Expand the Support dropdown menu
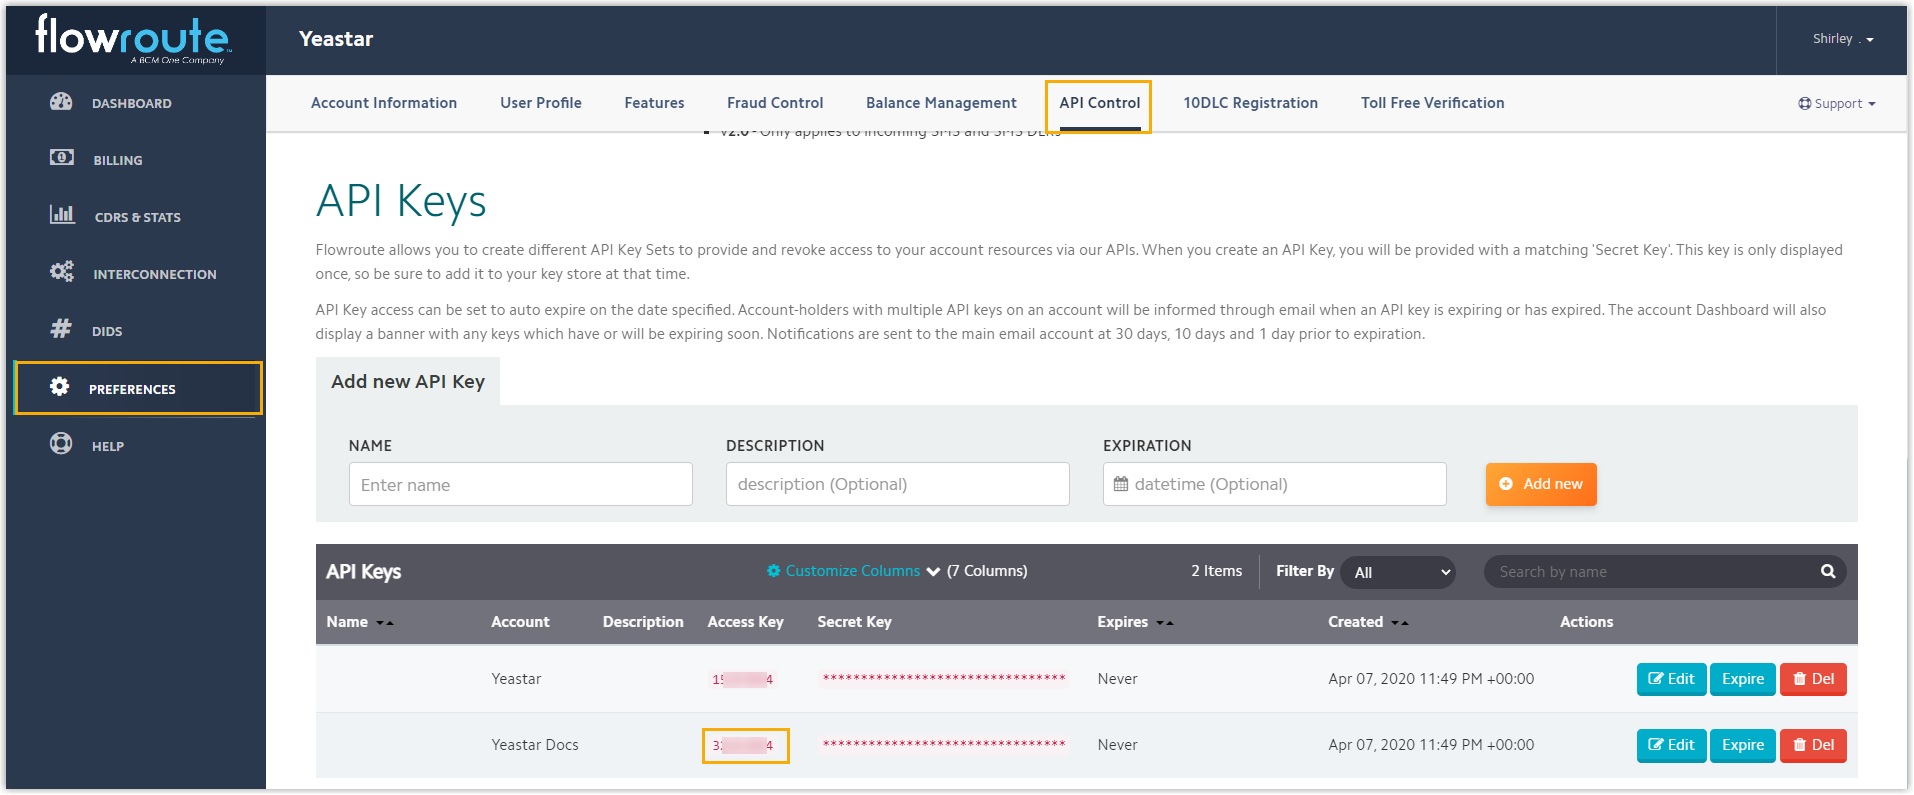Viewport: 1914px width, 795px height. pyautogui.click(x=1836, y=104)
